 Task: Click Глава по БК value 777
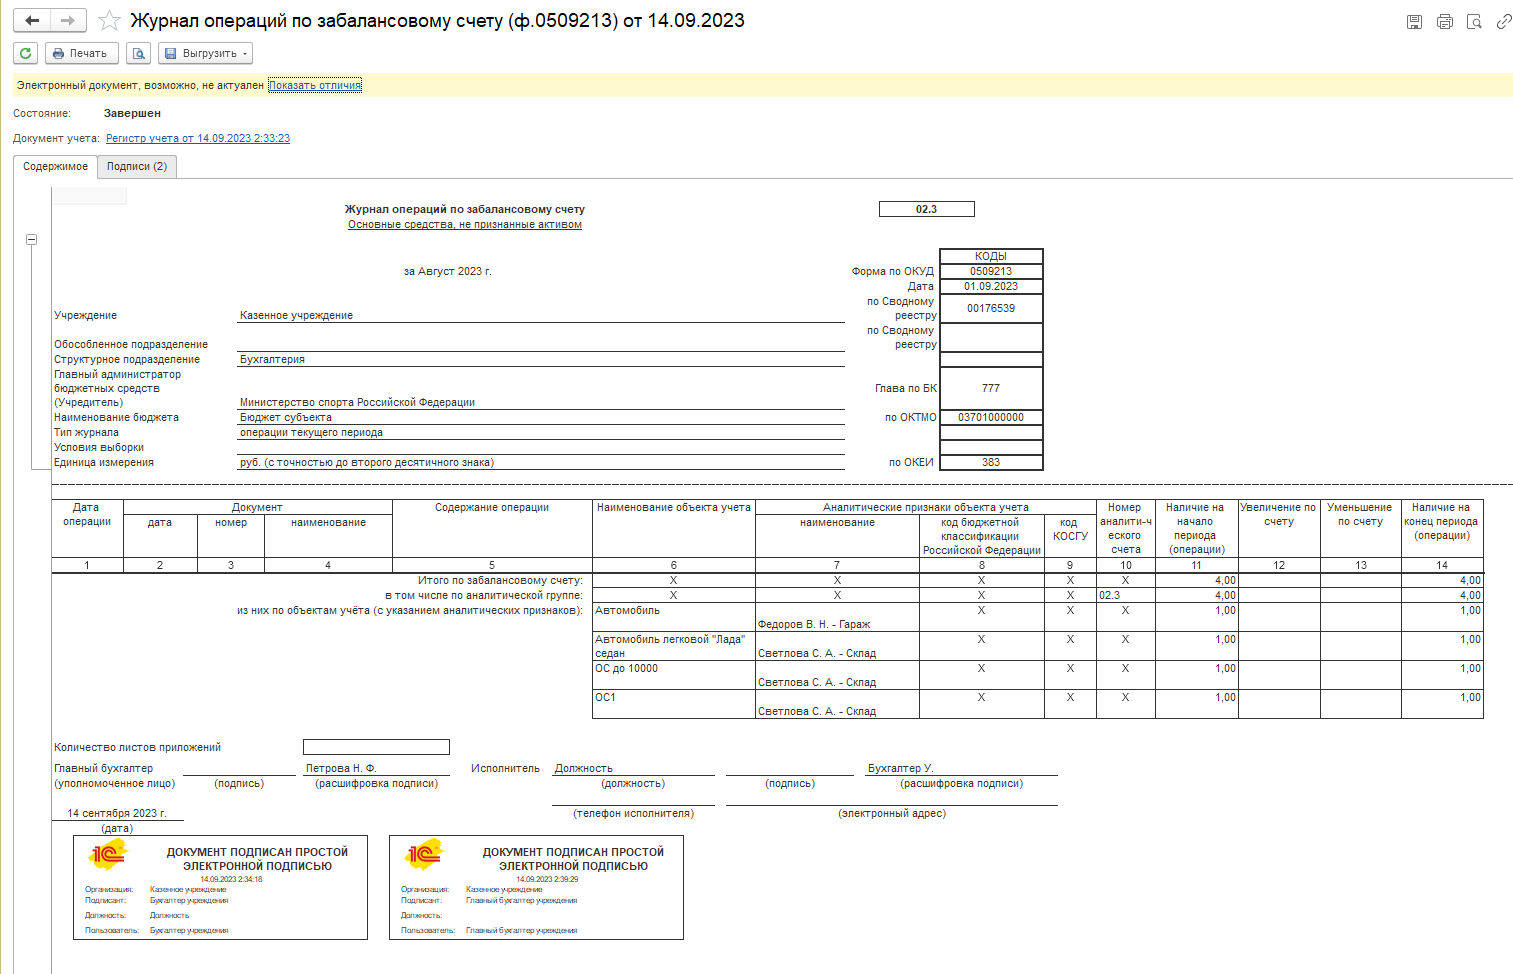pos(991,388)
